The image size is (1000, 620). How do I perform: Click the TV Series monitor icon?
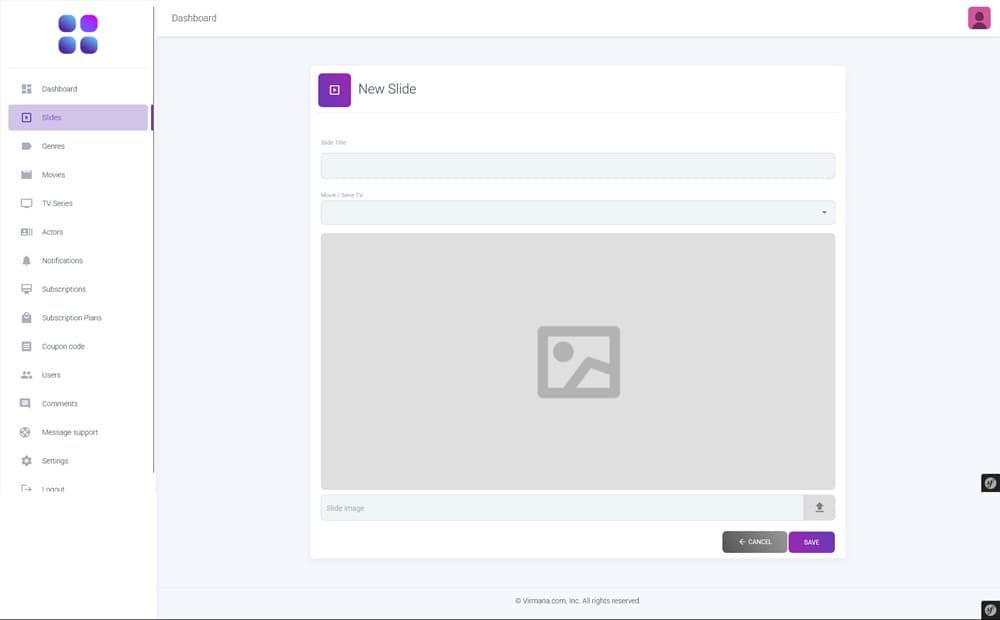27,203
